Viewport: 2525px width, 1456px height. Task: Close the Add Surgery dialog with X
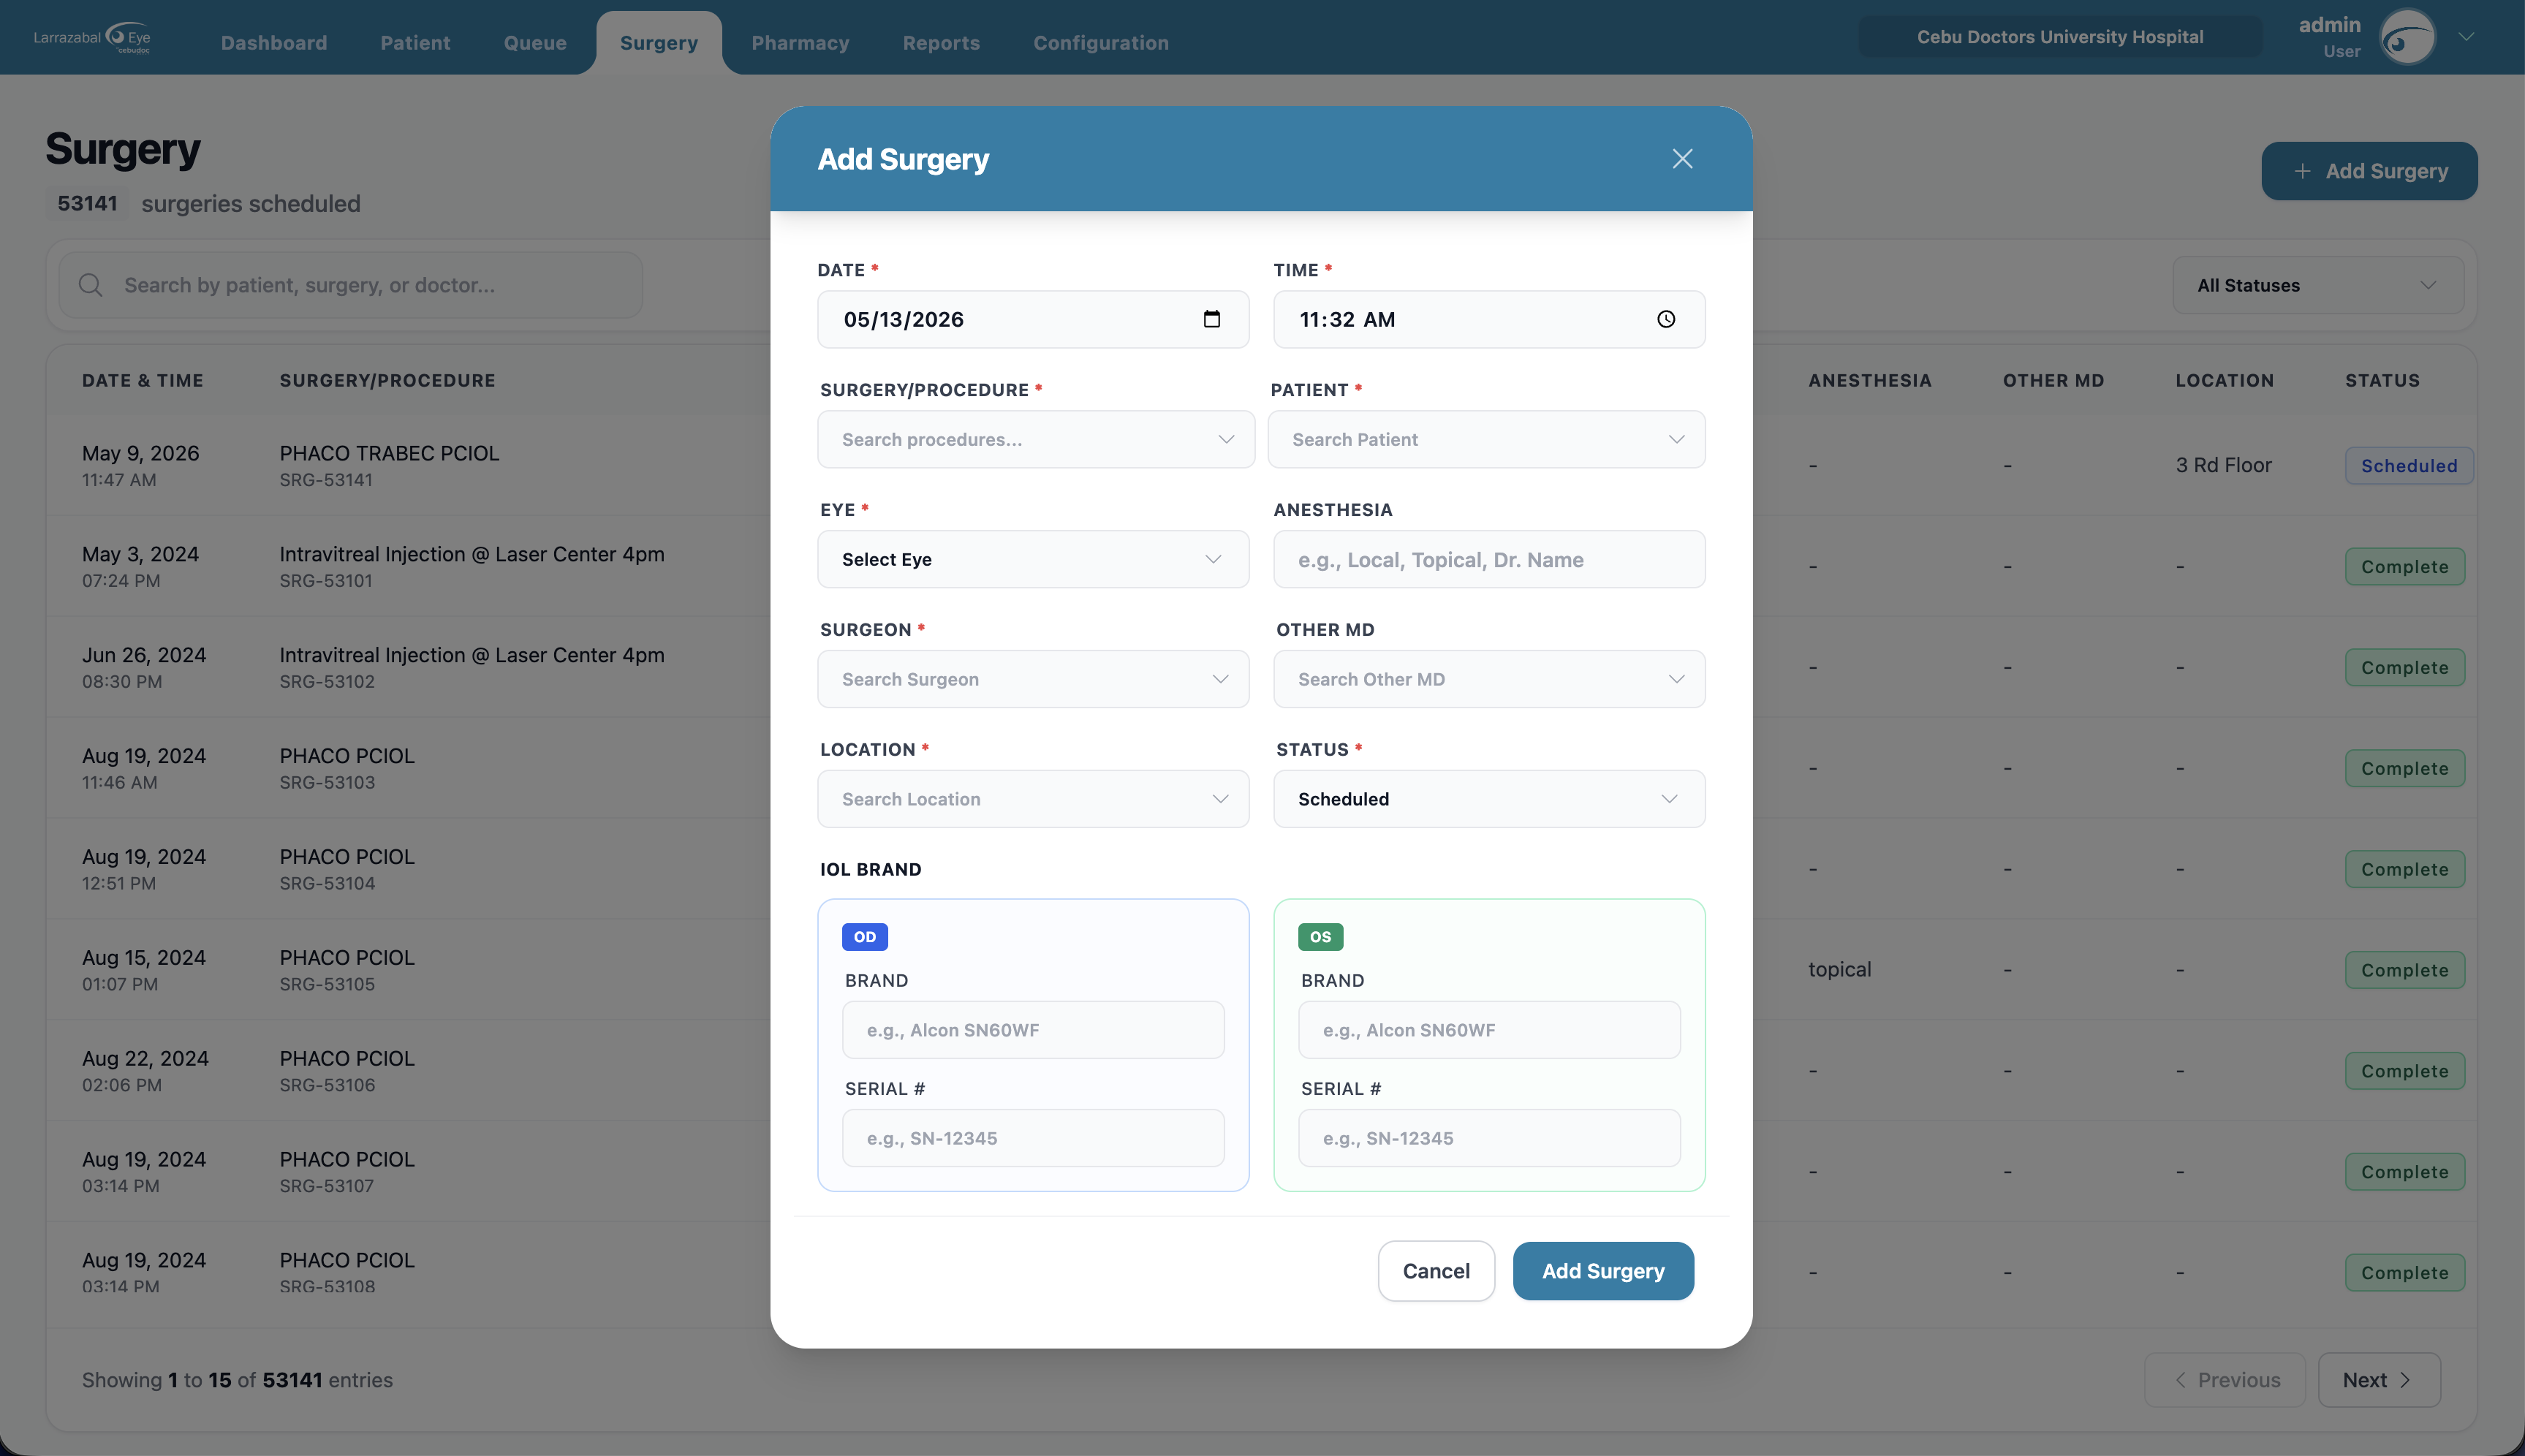1682,159
